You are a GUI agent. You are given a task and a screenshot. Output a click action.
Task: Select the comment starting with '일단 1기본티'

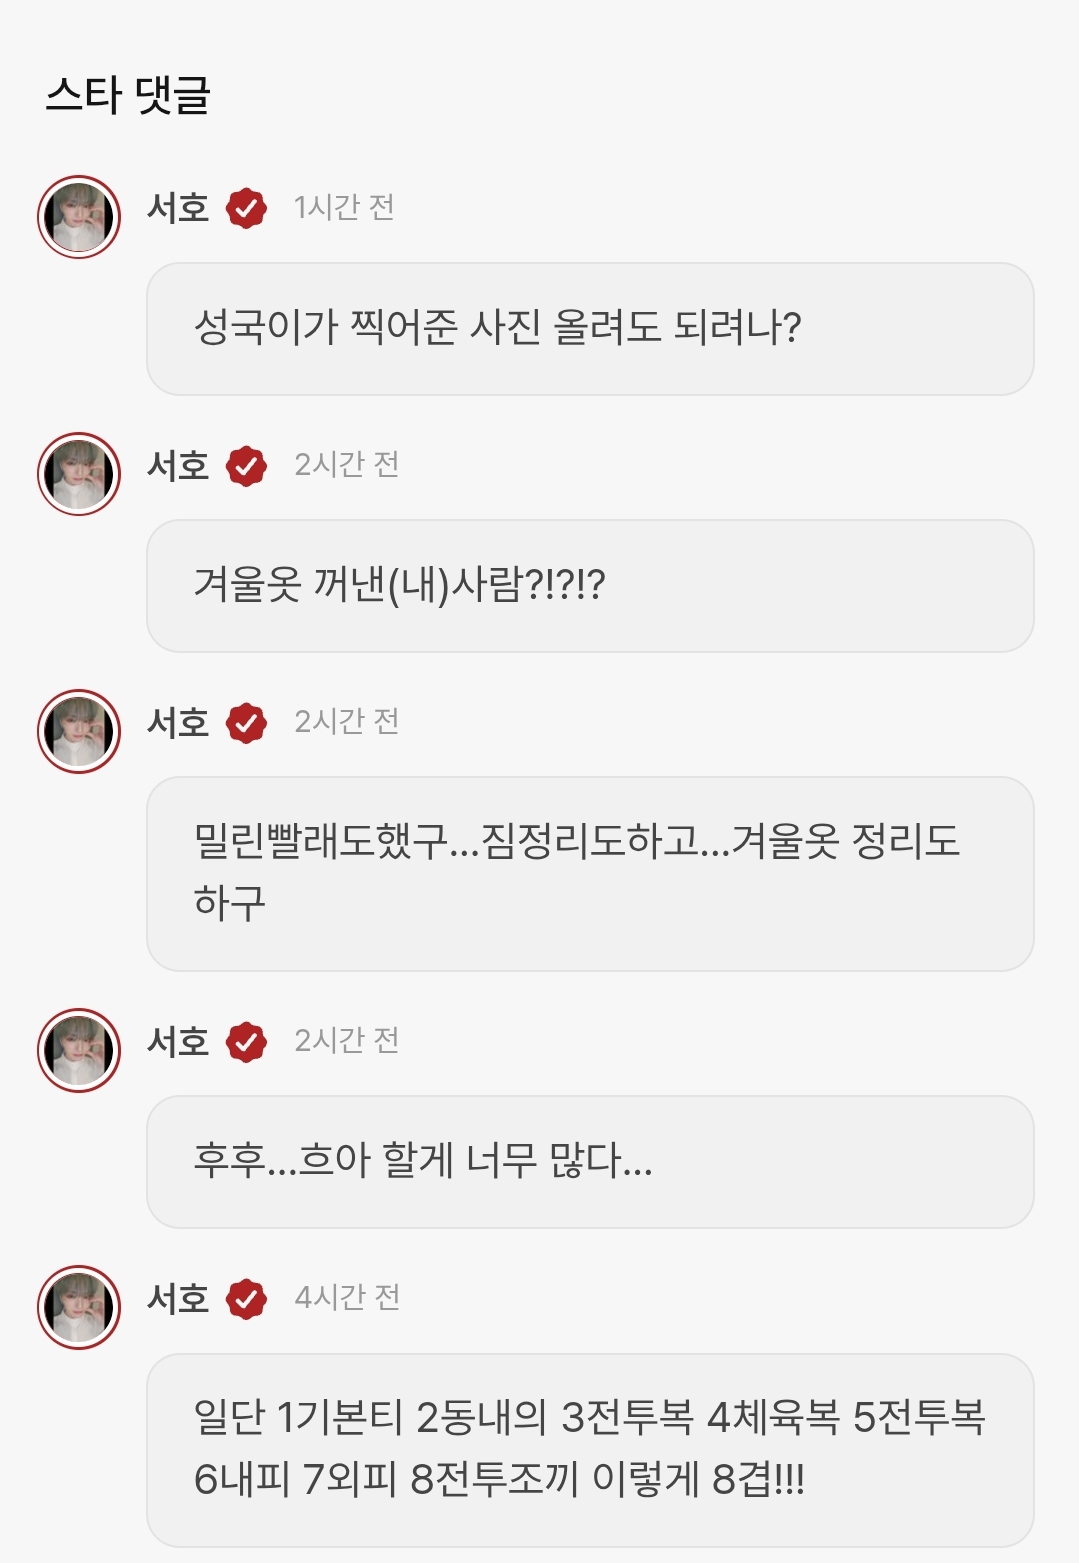click(590, 1449)
